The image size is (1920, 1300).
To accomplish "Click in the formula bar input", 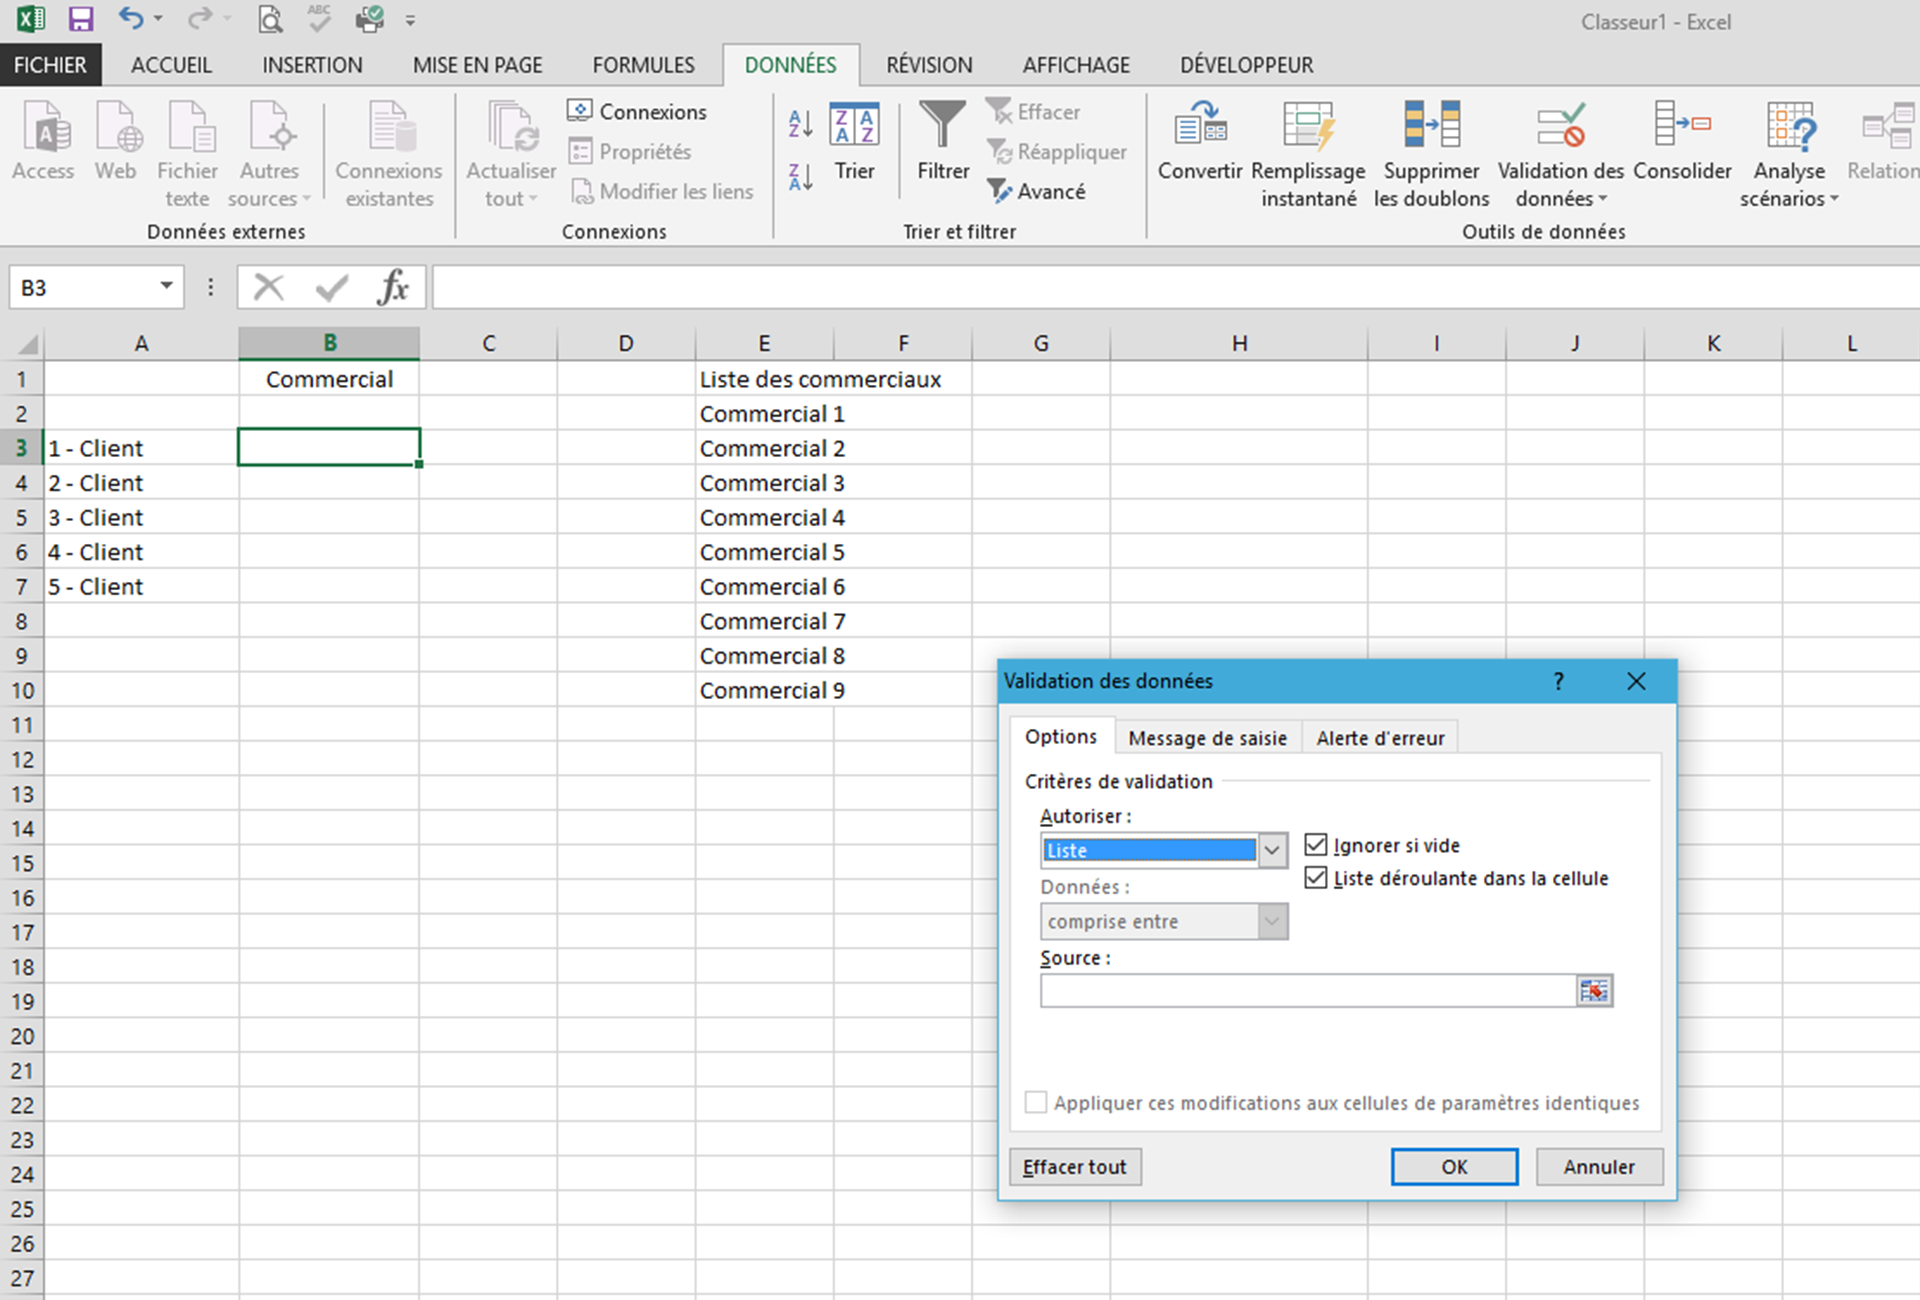I will [x=1175, y=288].
